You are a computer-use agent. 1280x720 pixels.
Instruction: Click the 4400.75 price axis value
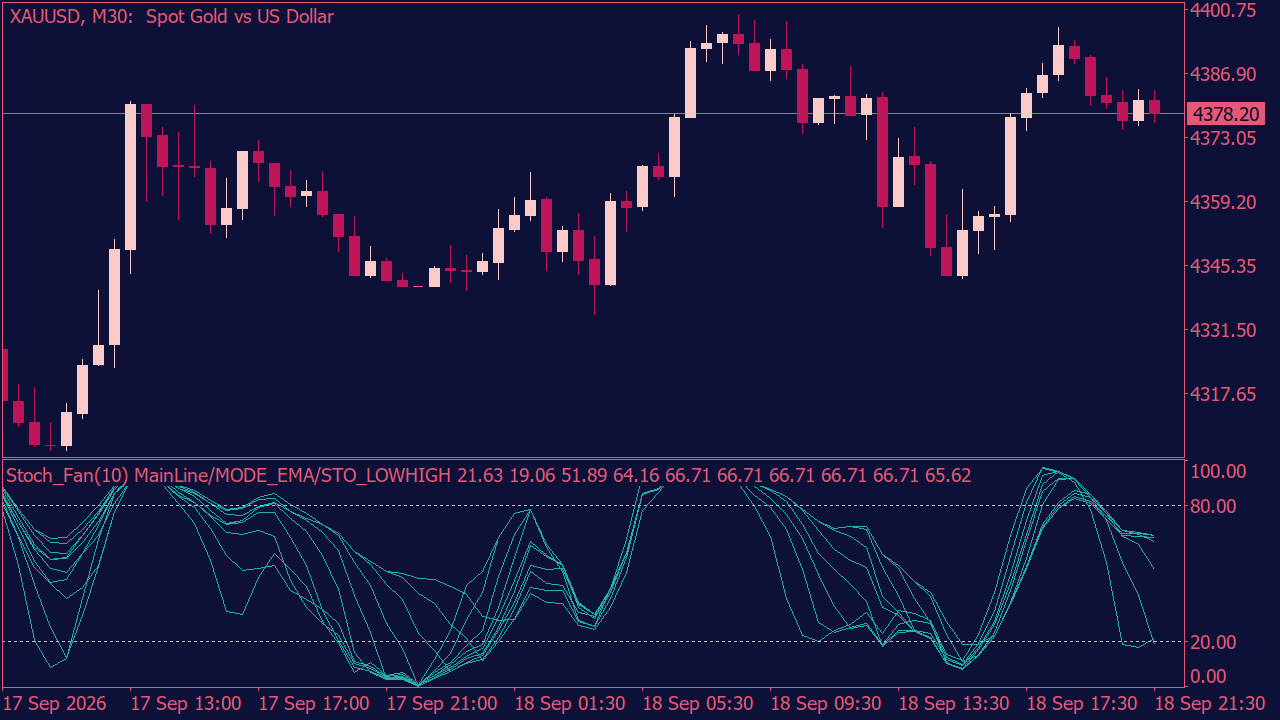[x=1225, y=10]
